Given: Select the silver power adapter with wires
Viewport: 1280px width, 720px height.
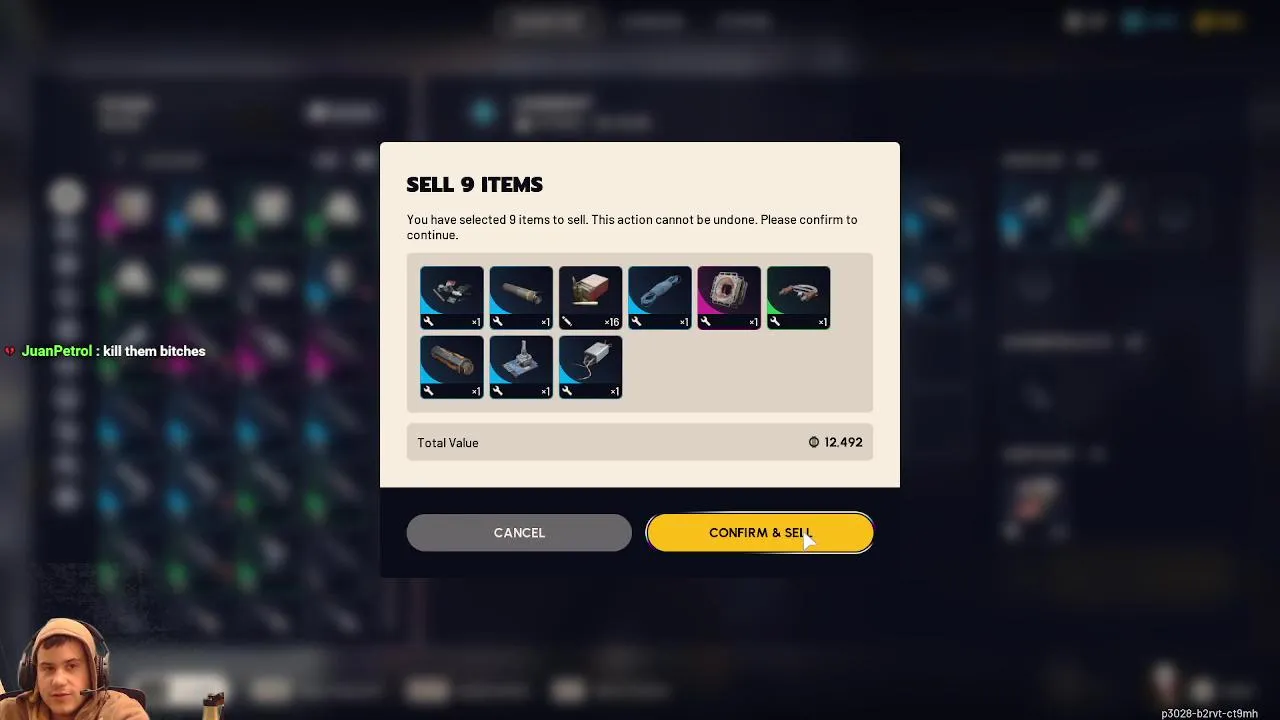Looking at the screenshot, I should pyautogui.click(x=590, y=367).
